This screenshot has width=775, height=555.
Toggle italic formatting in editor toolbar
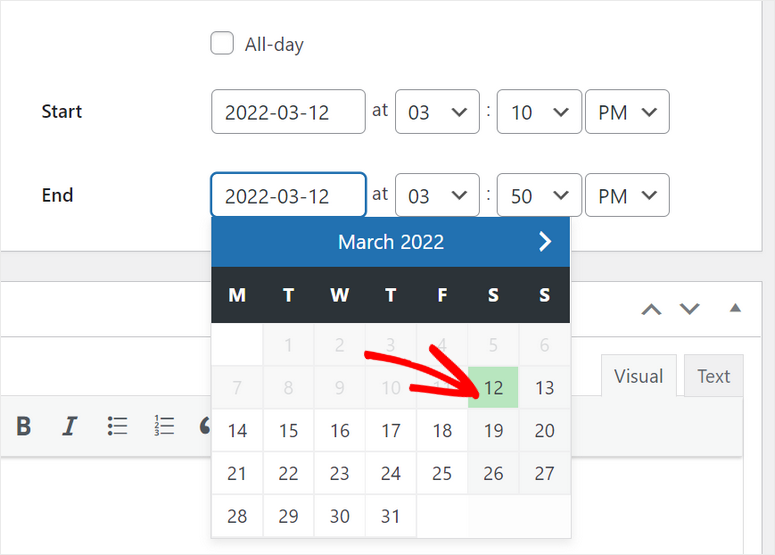pos(69,427)
